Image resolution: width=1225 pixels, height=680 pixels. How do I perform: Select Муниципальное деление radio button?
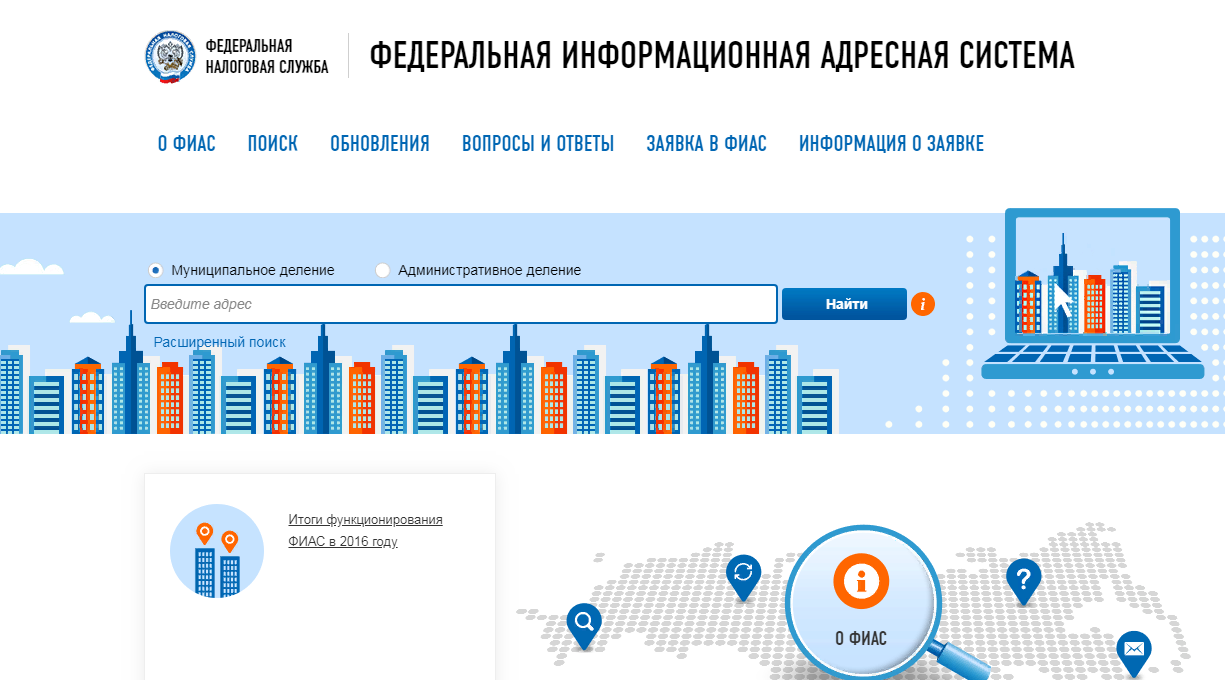[155, 270]
